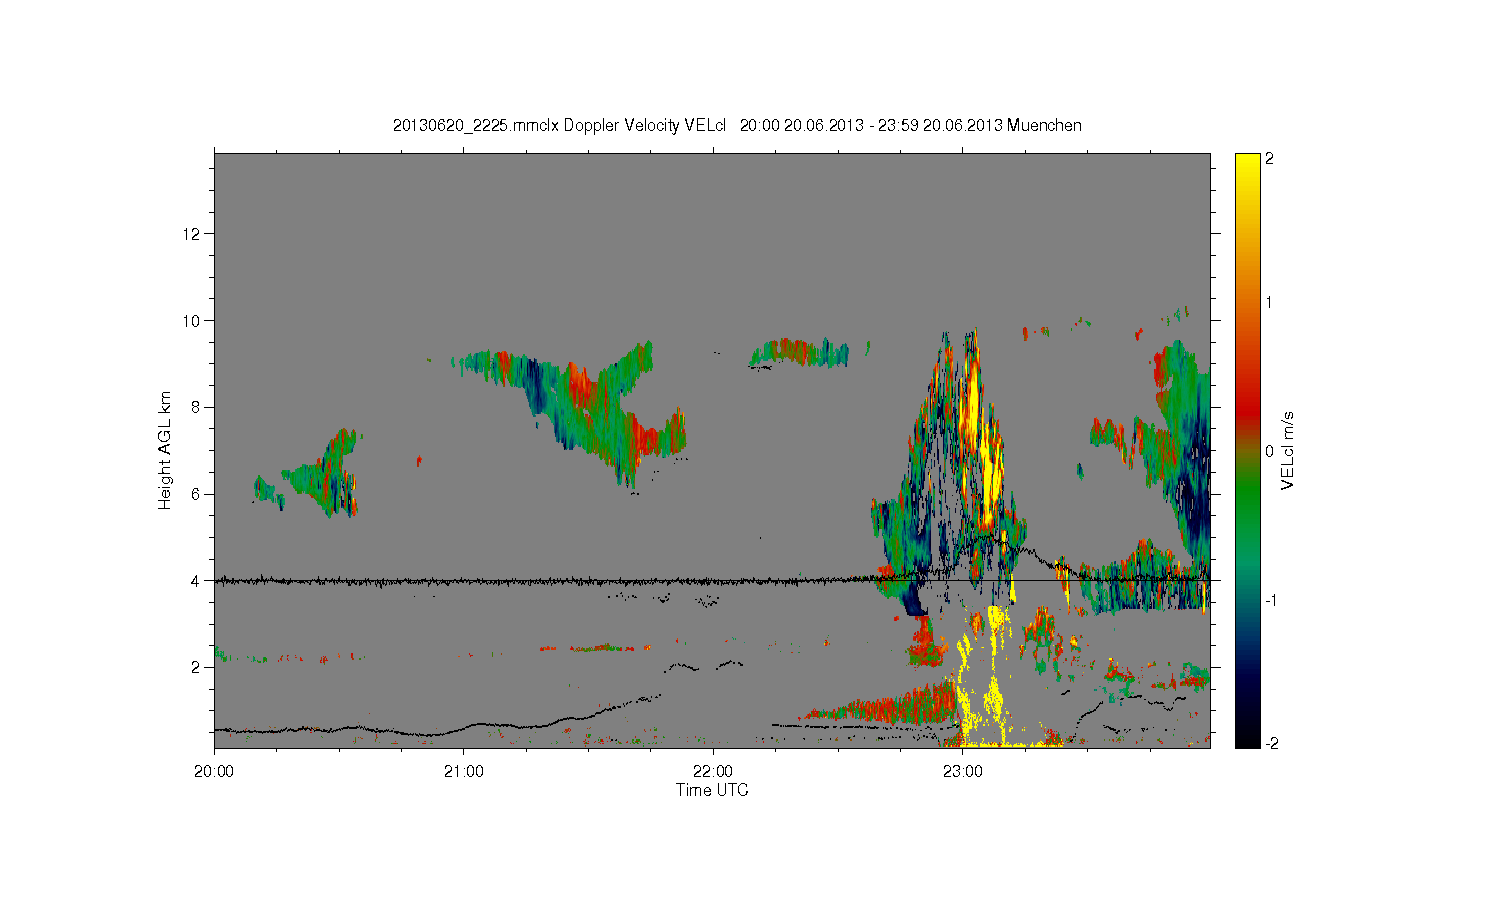Click the 21:00 time axis label
Screen dimensions: 1500x900
(463, 771)
